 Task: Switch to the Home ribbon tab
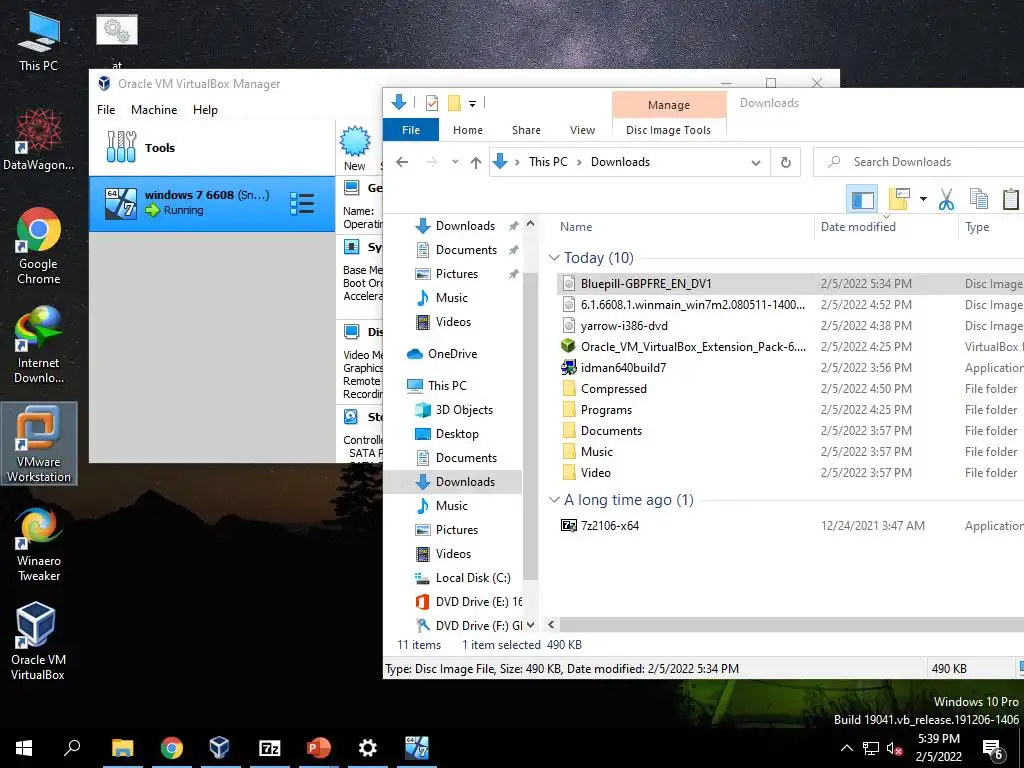468,130
